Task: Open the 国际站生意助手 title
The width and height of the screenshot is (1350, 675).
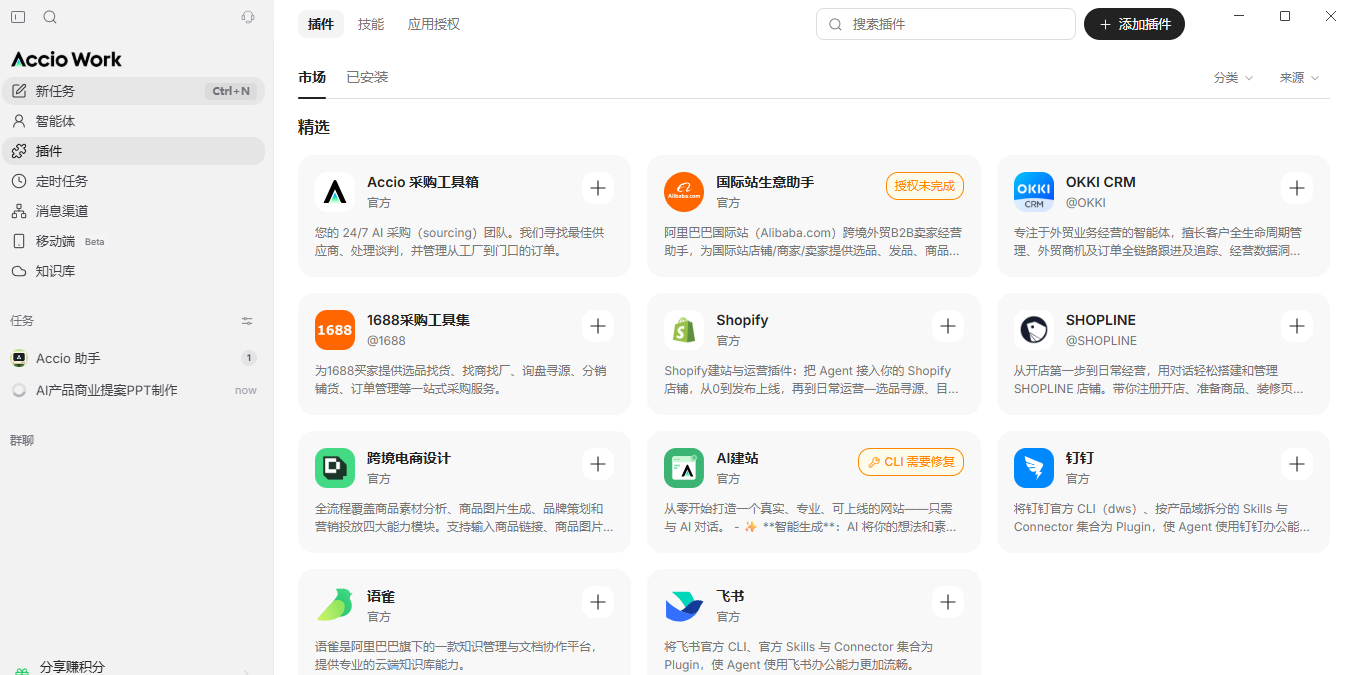Action: (x=765, y=182)
